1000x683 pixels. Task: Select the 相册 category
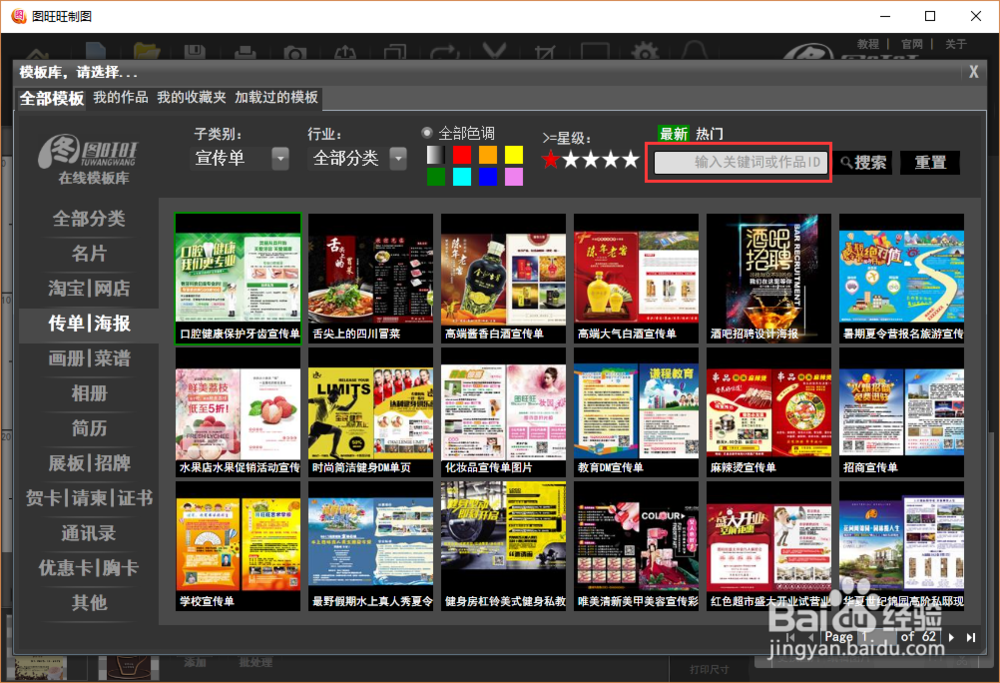[89, 393]
